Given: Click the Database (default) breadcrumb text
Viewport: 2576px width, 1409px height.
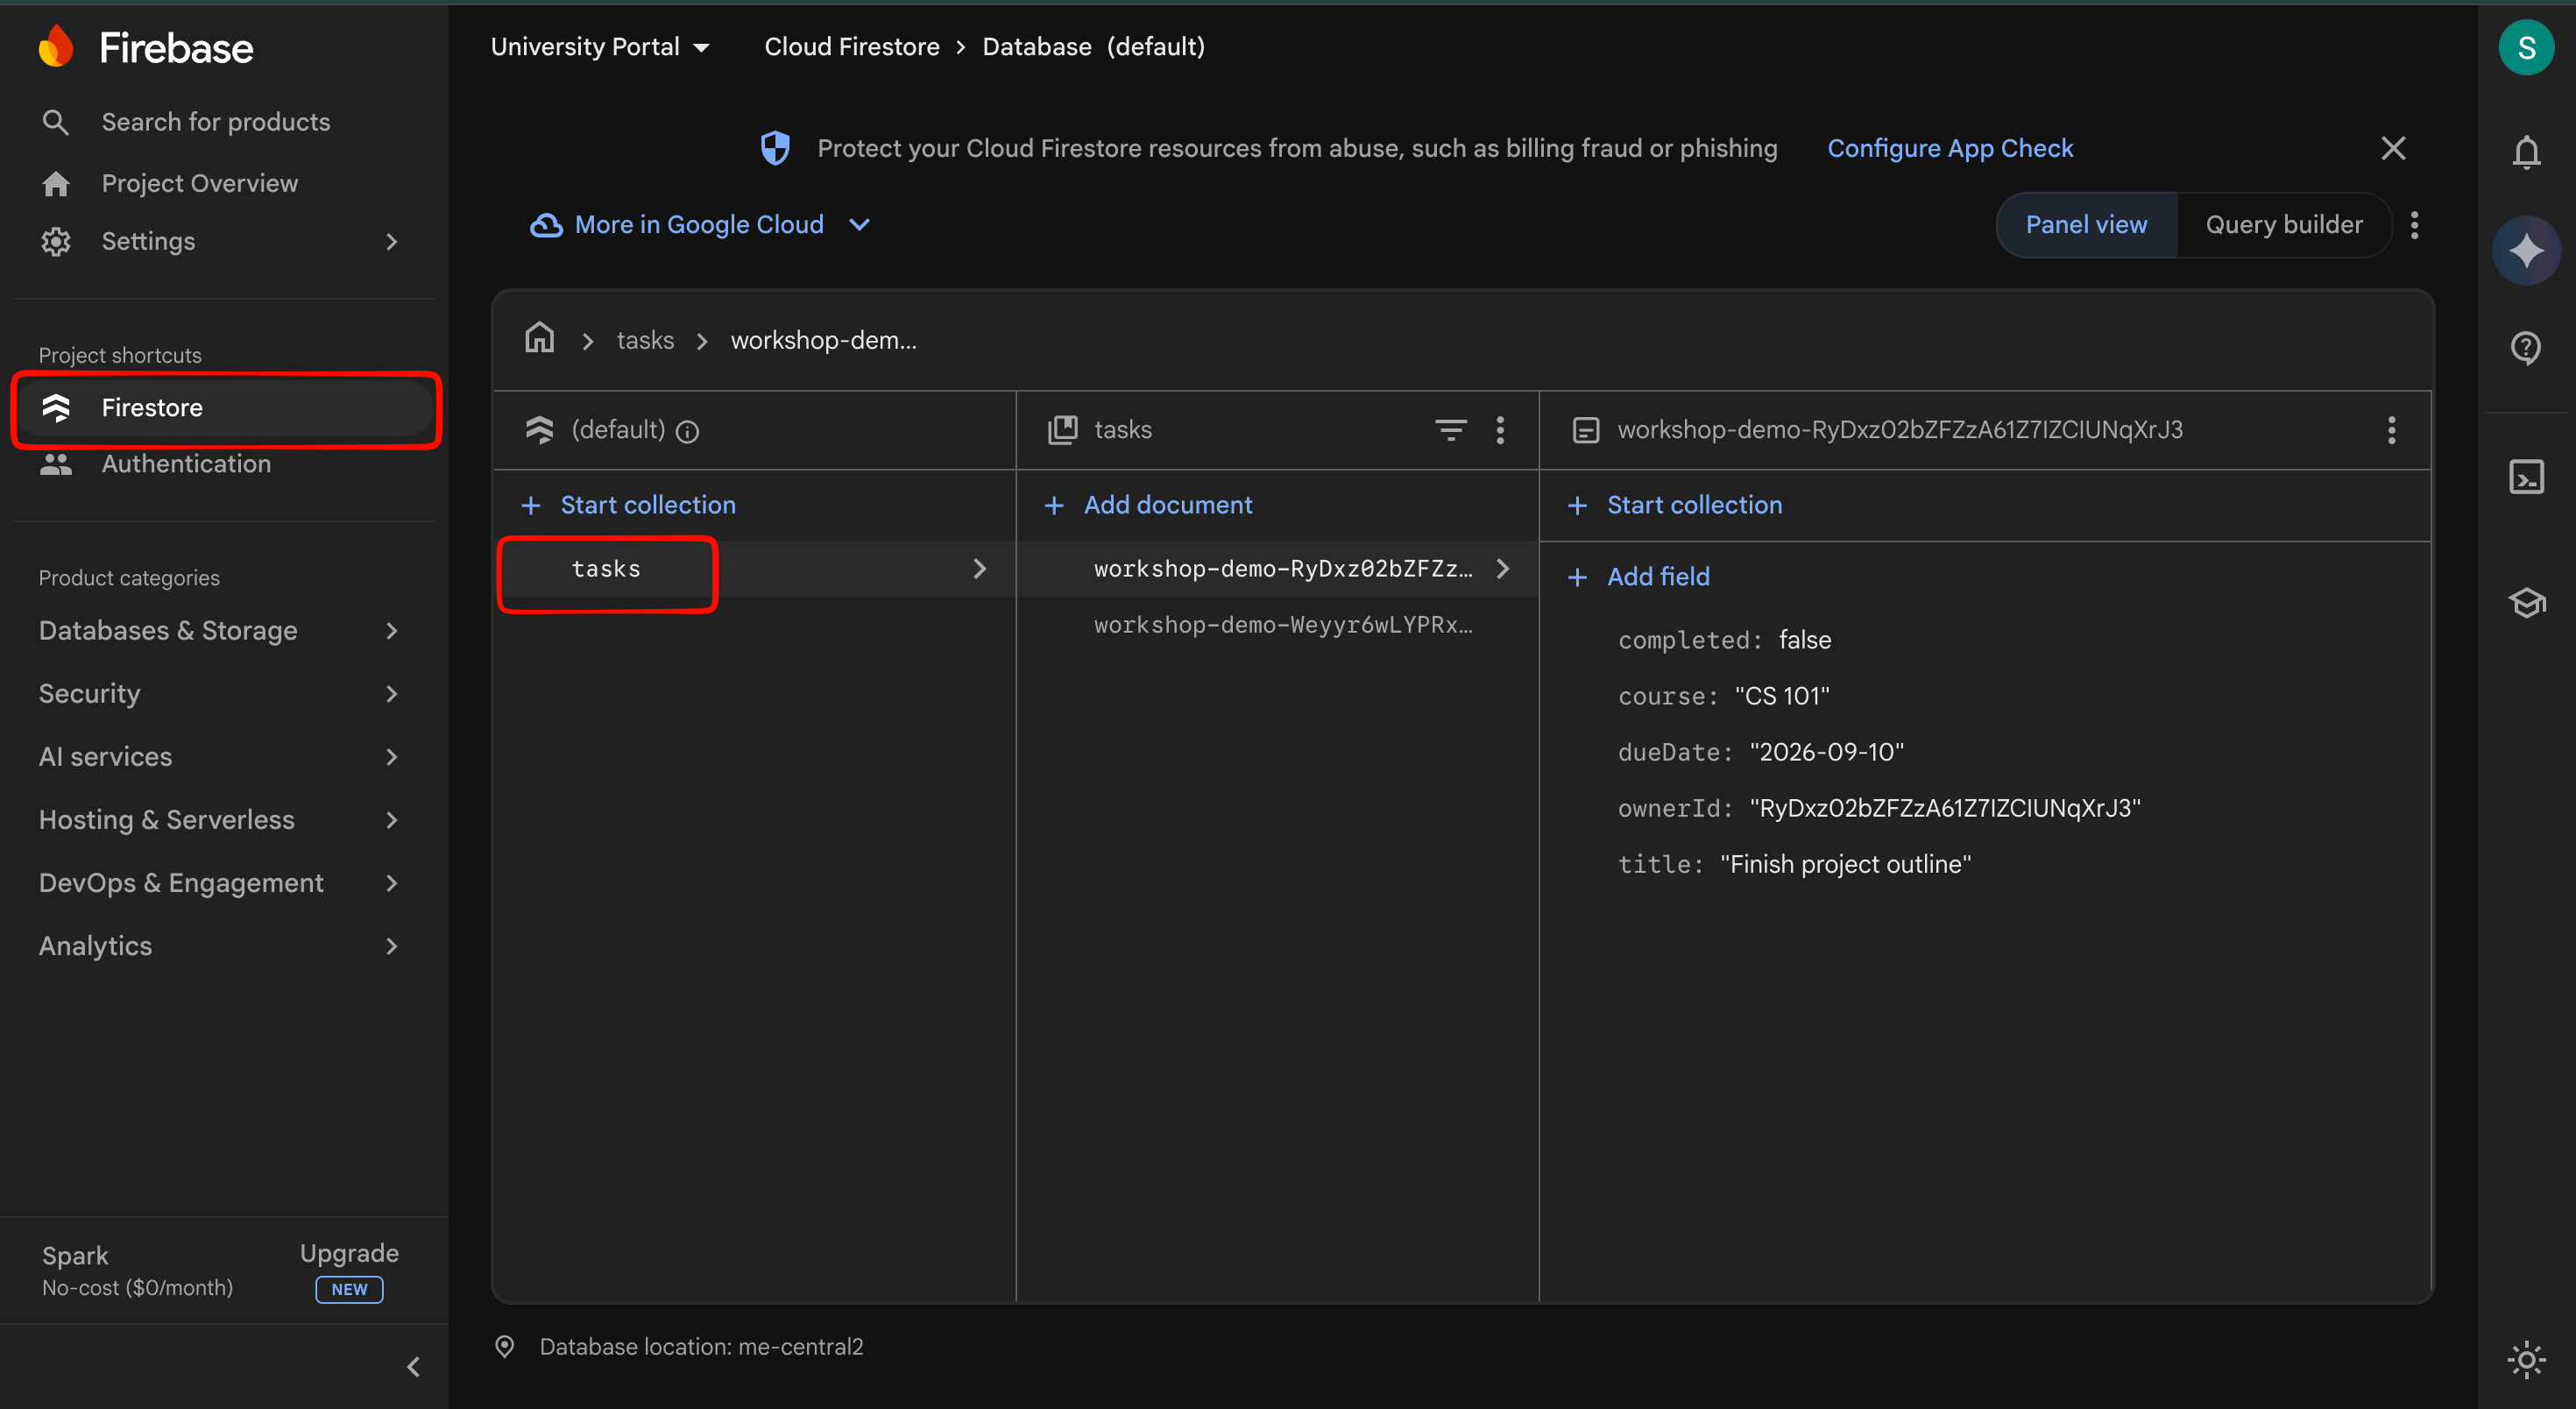Looking at the screenshot, I should coord(1093,47).
